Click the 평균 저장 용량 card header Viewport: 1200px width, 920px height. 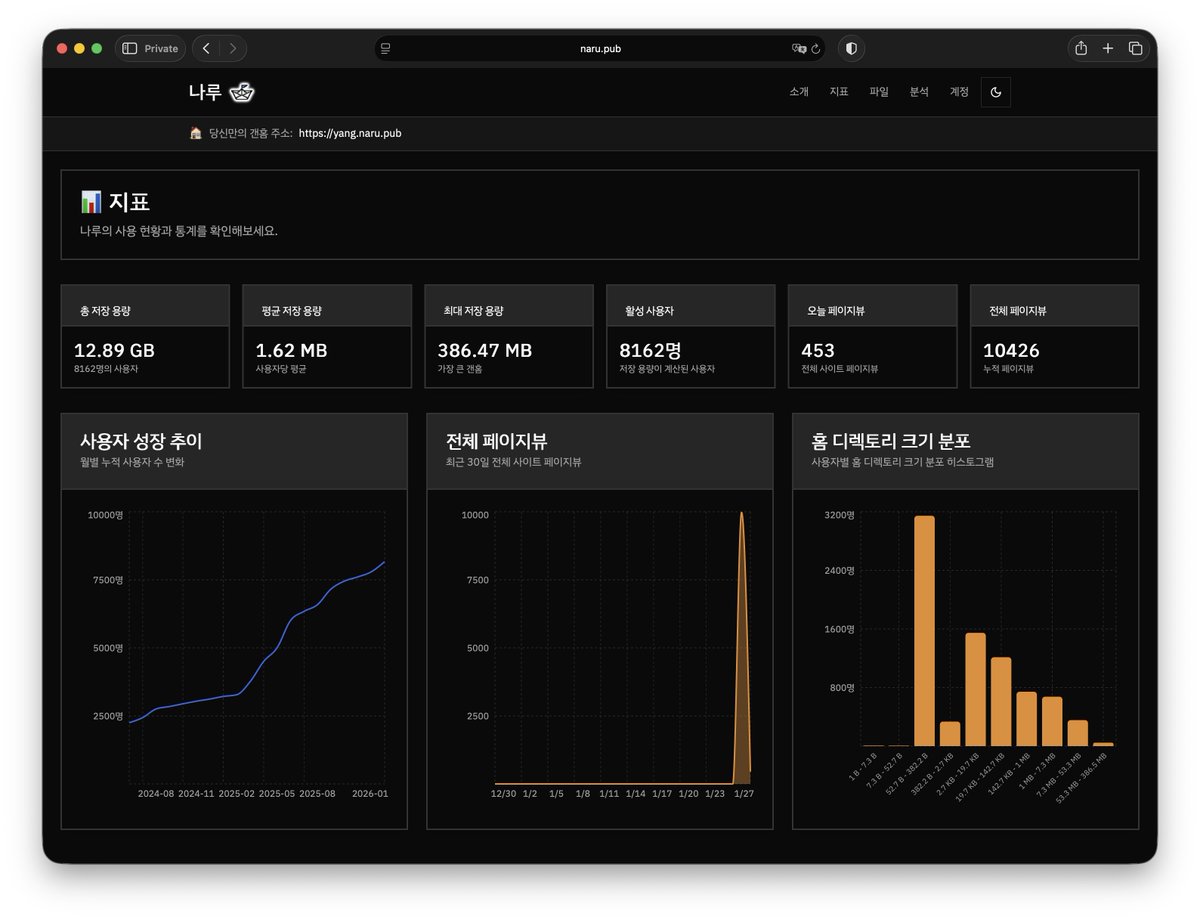[327, 306]
